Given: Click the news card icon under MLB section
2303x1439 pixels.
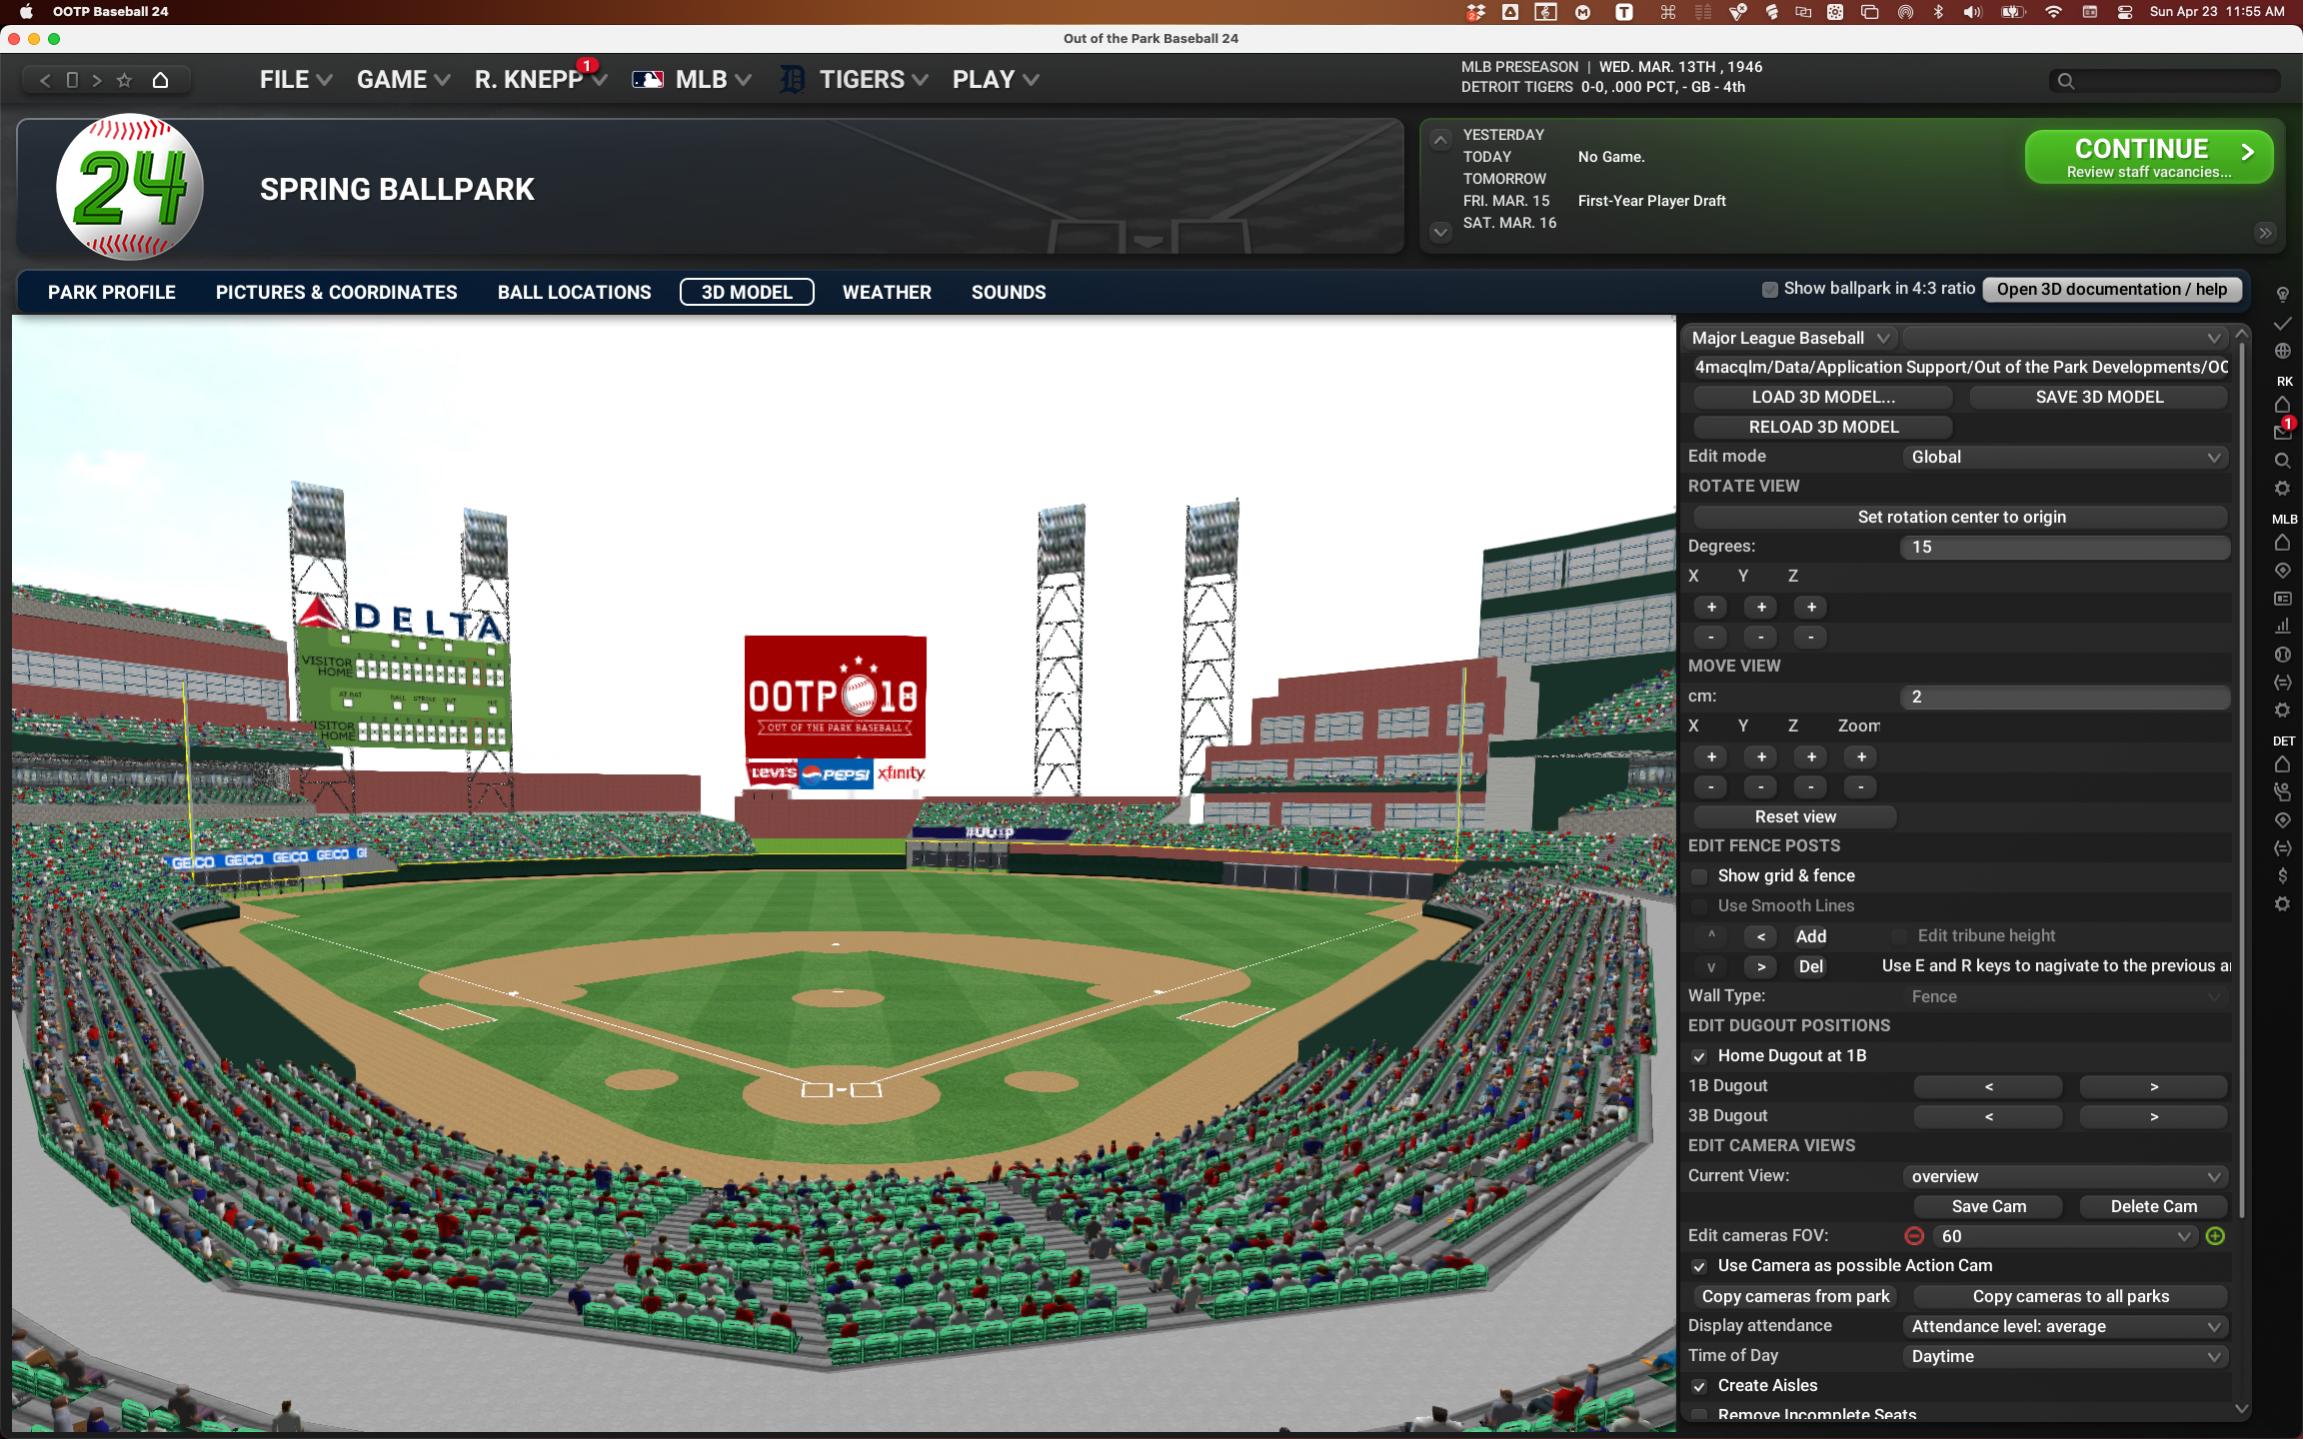Looking at the screenshot, I should [2282, 598].
